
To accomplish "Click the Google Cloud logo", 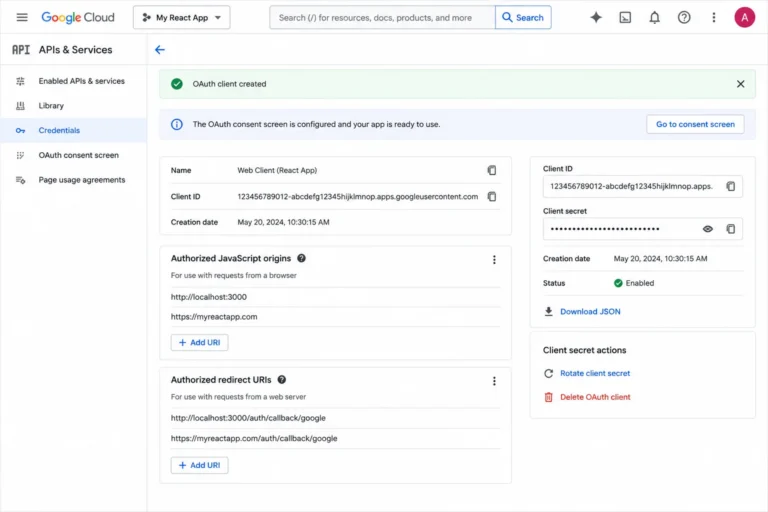I will tap(78, 18).
